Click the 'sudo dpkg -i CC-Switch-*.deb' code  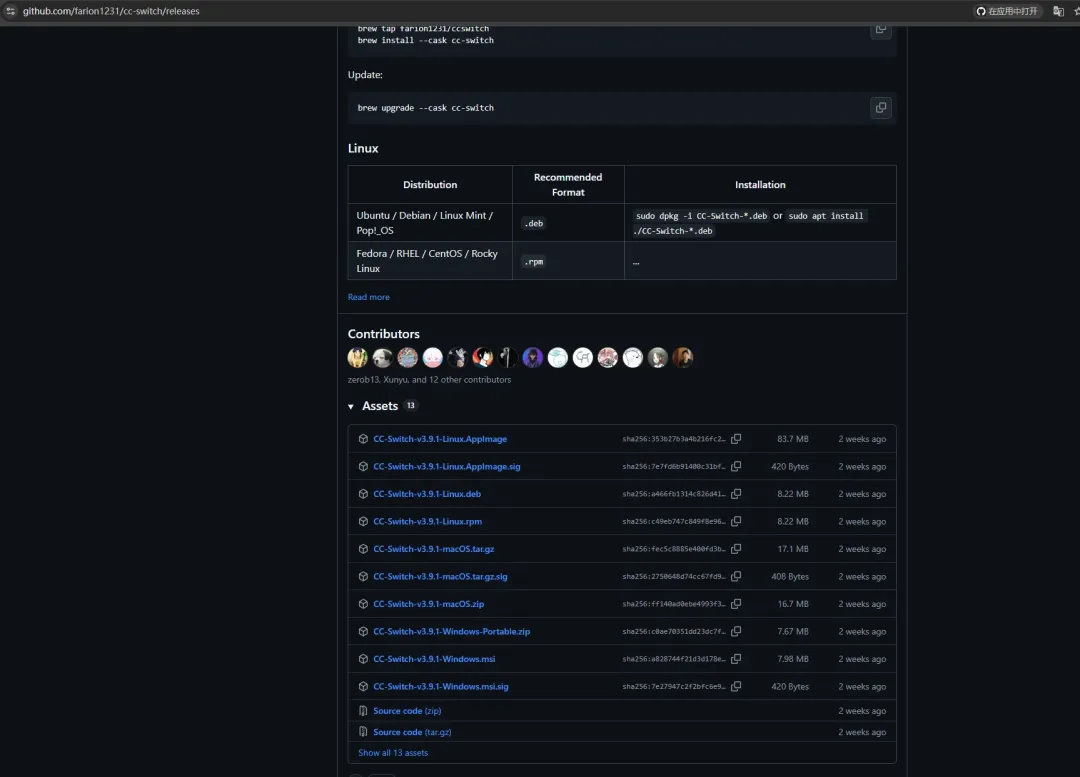701,216
